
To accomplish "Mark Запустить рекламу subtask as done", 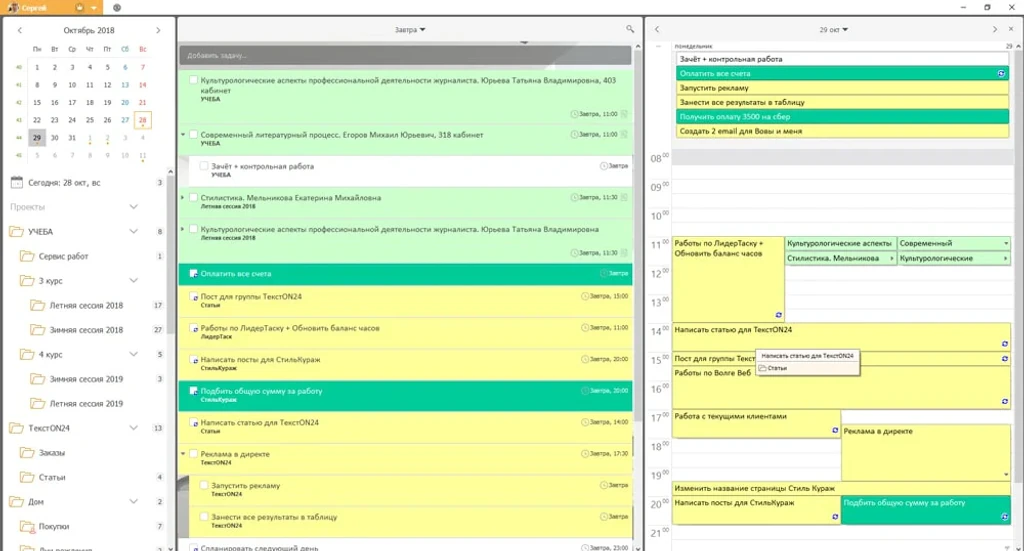I will click(204, 485).
